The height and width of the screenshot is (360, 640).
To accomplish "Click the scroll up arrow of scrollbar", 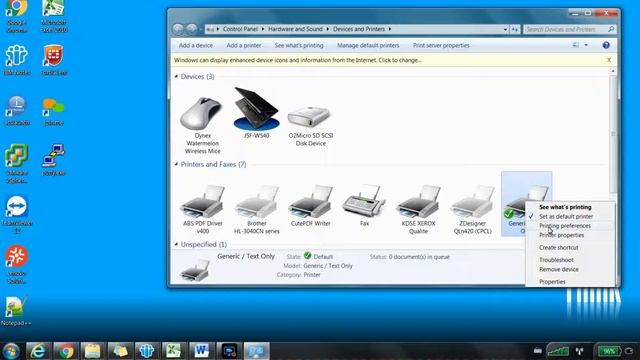I will (613, 71).
